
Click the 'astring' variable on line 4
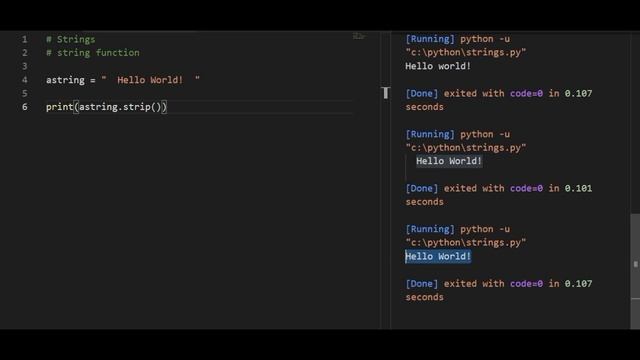(65, 80)
